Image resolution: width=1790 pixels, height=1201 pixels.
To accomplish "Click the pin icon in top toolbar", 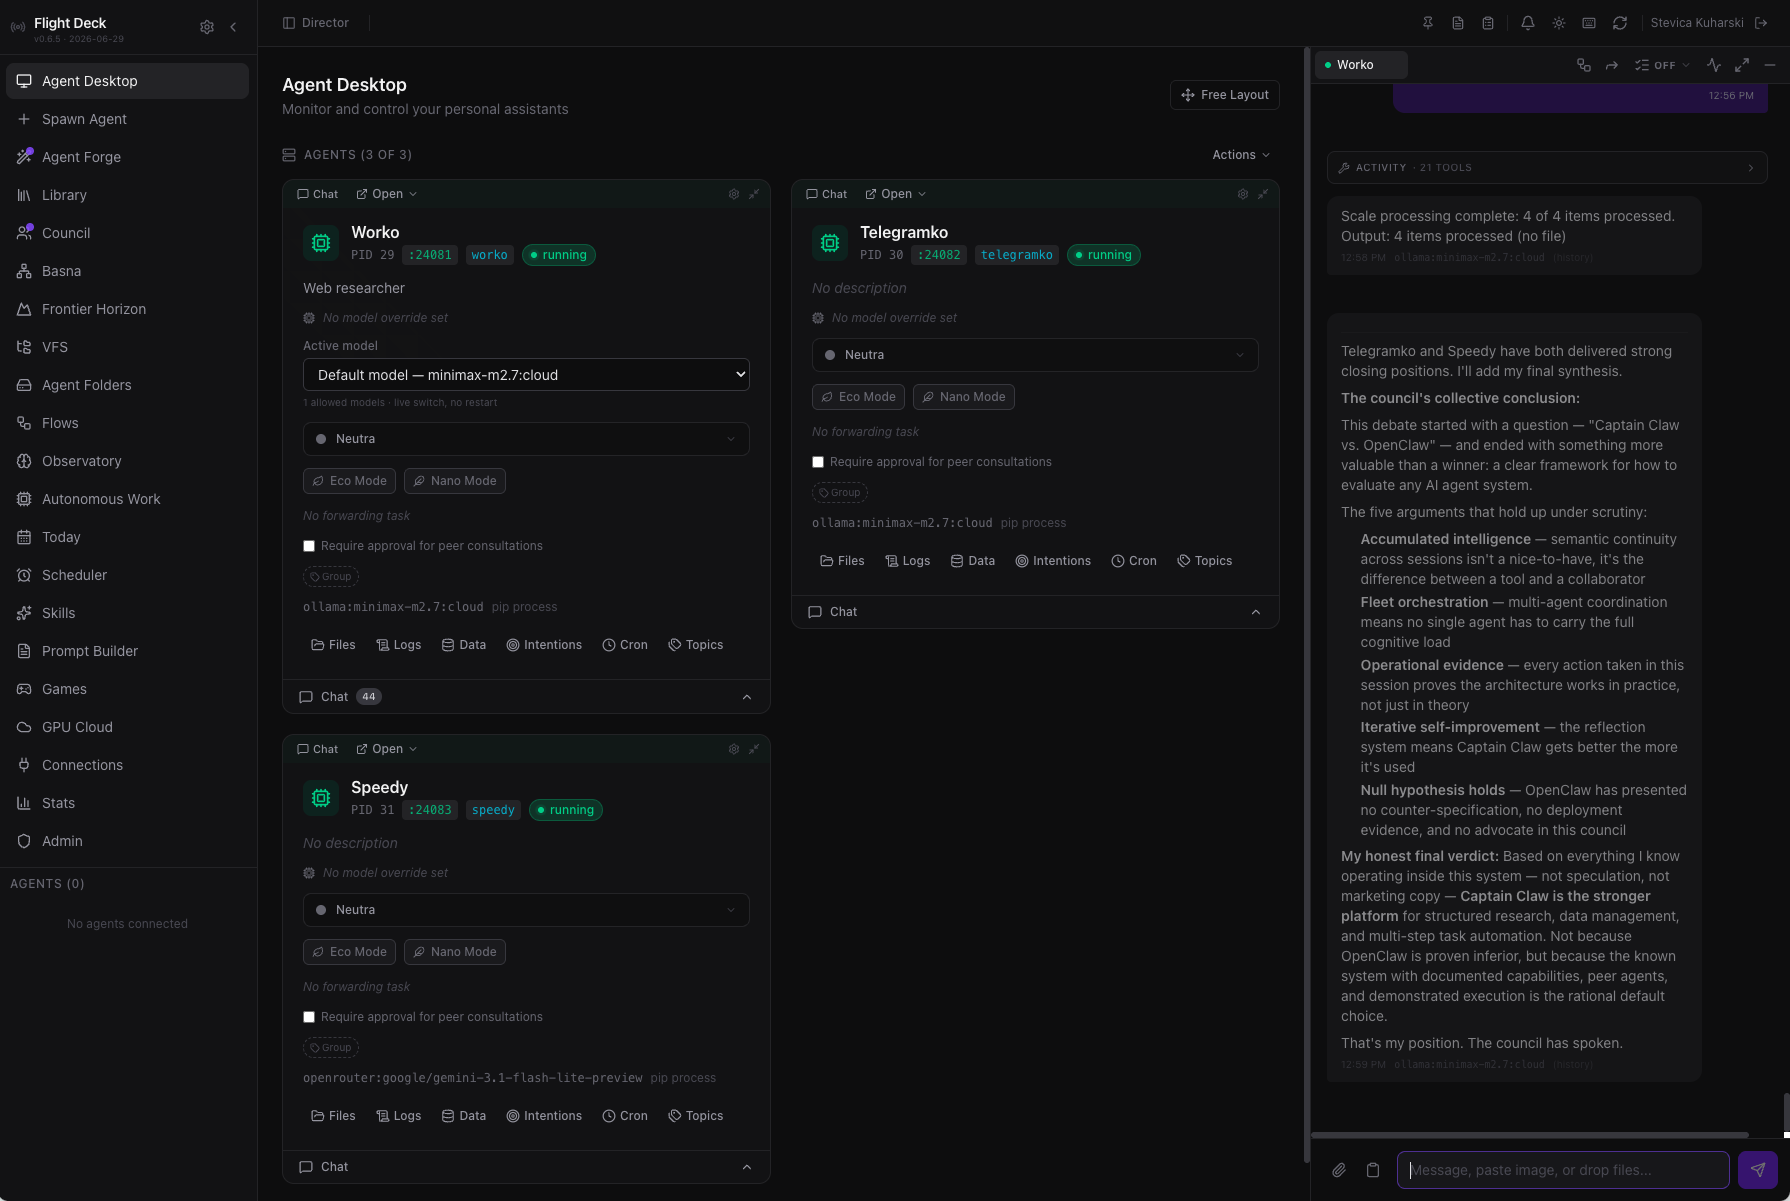I will point(1428,23).
